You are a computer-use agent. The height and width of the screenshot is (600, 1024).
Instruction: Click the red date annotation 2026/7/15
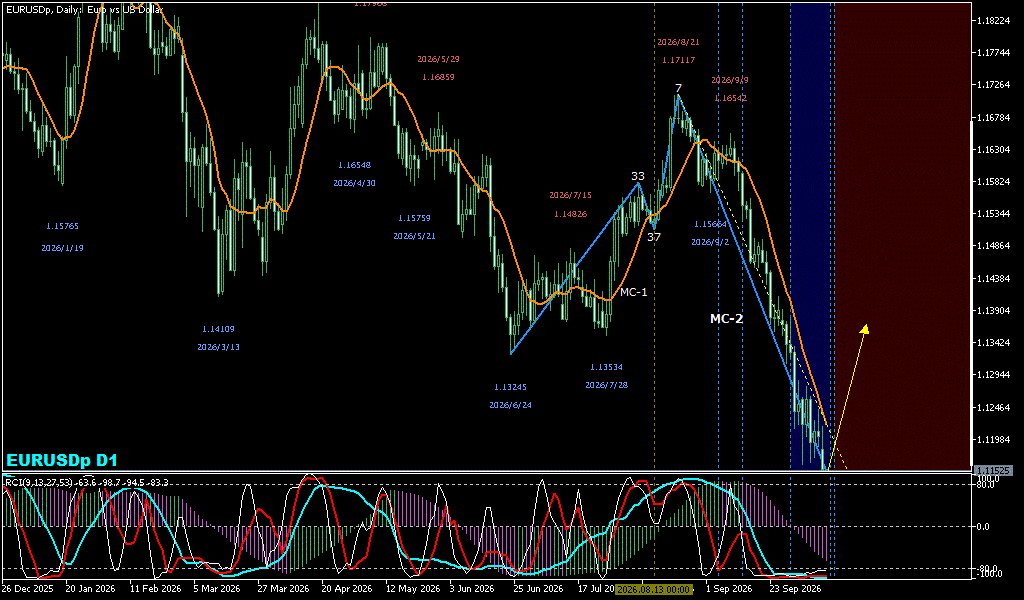click(x=570, y=195)
